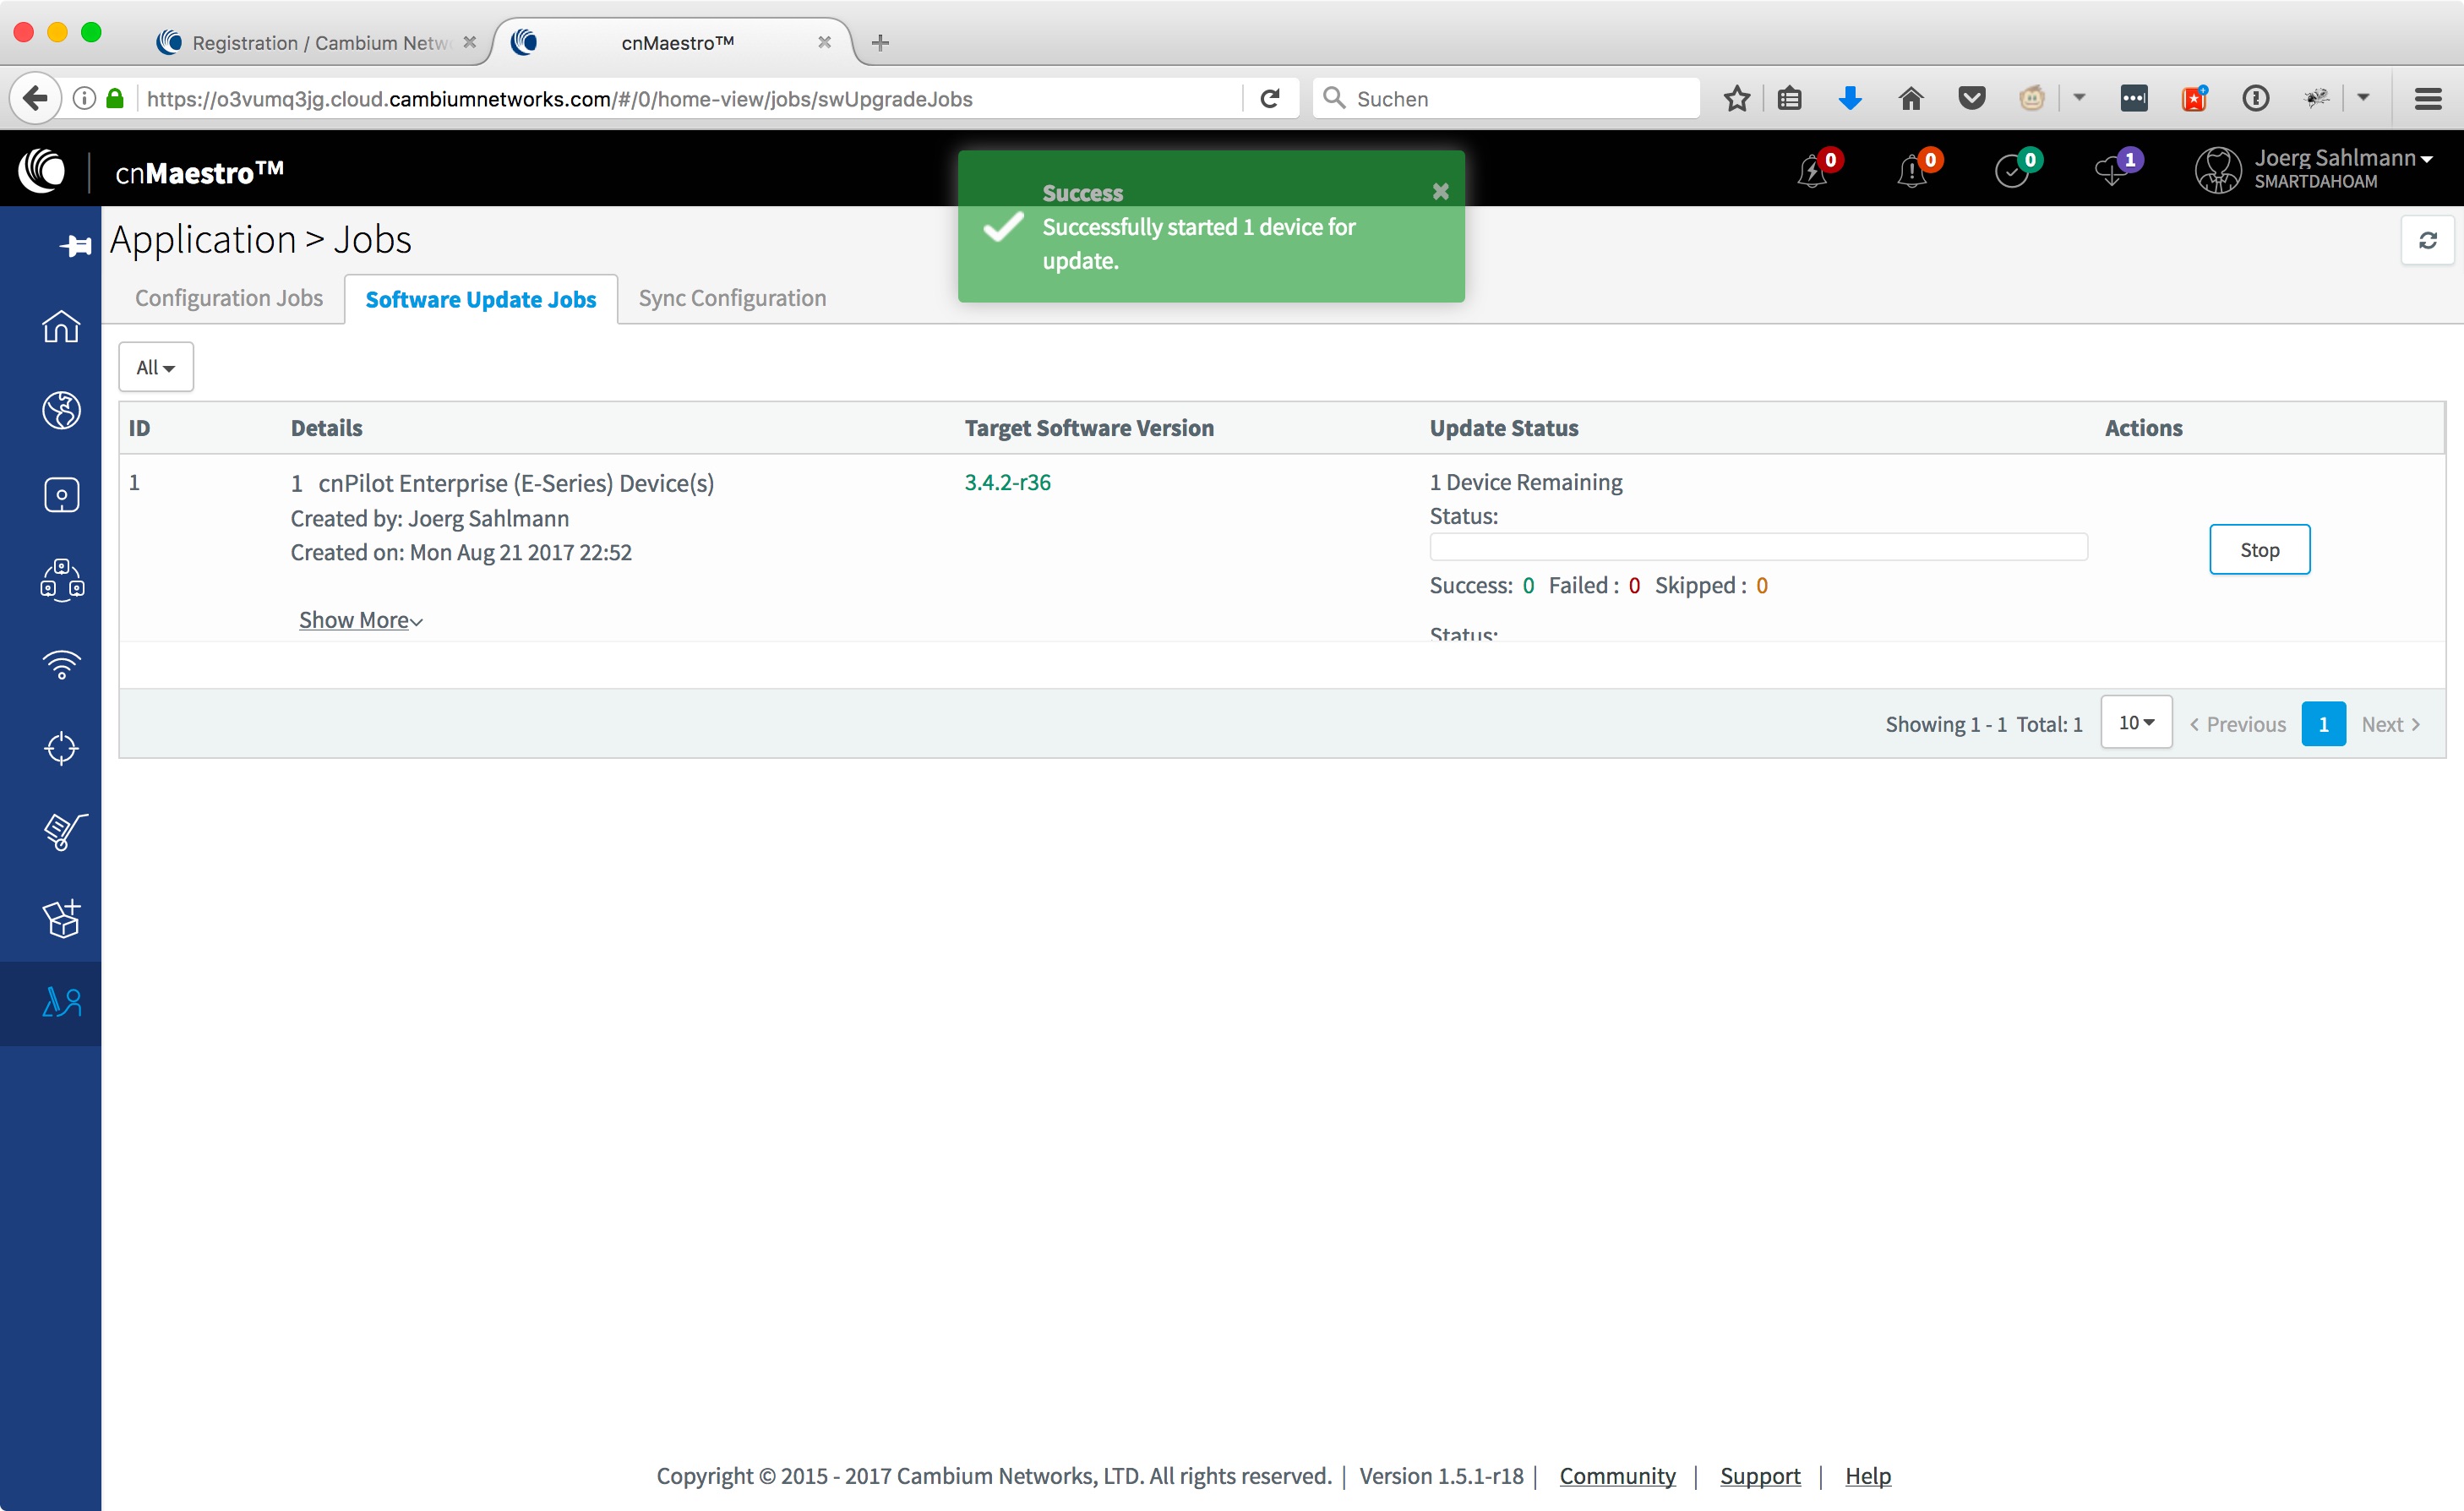The width and height of the screenshot is (2464, 1511).
Task: Open the Home icon in the left sidebar
Action: point(61,326)
